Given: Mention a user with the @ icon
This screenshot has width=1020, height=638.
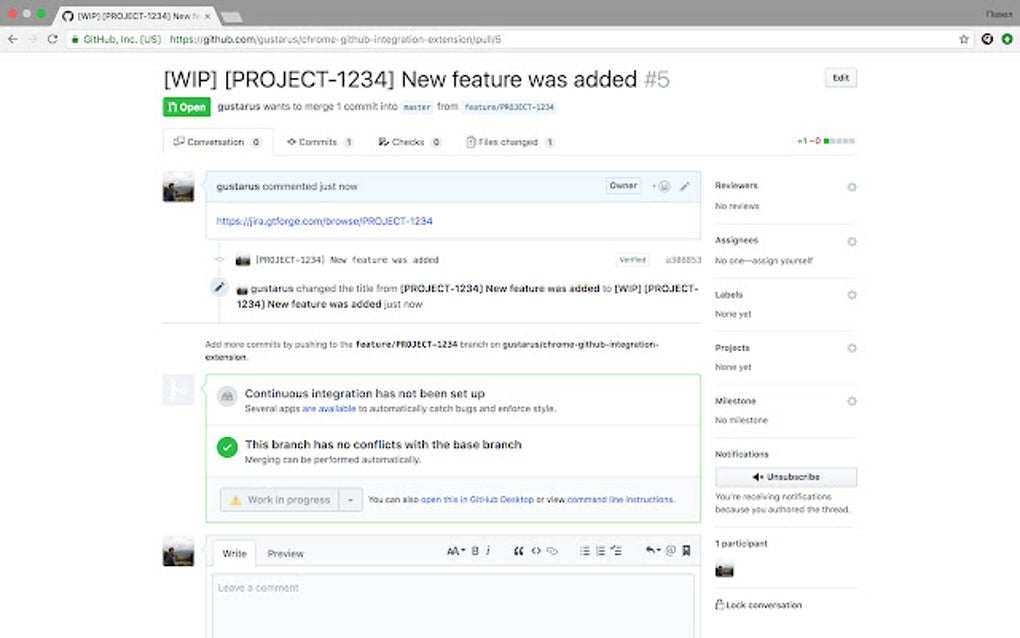Looking at the screenshot, I should pos(671,551).
